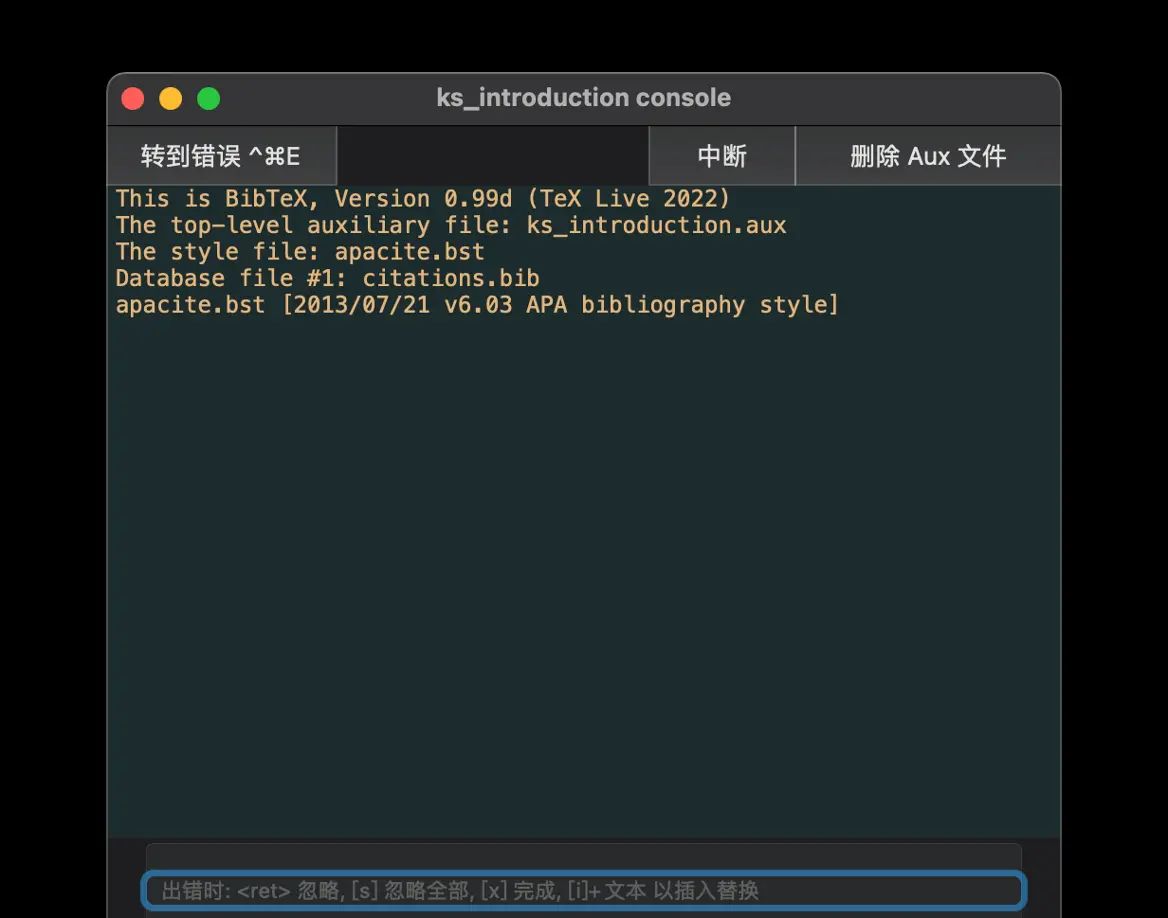Click the dark toolbar space between buttons
This screenshot has height=918, width=1168.
[493, 155]
